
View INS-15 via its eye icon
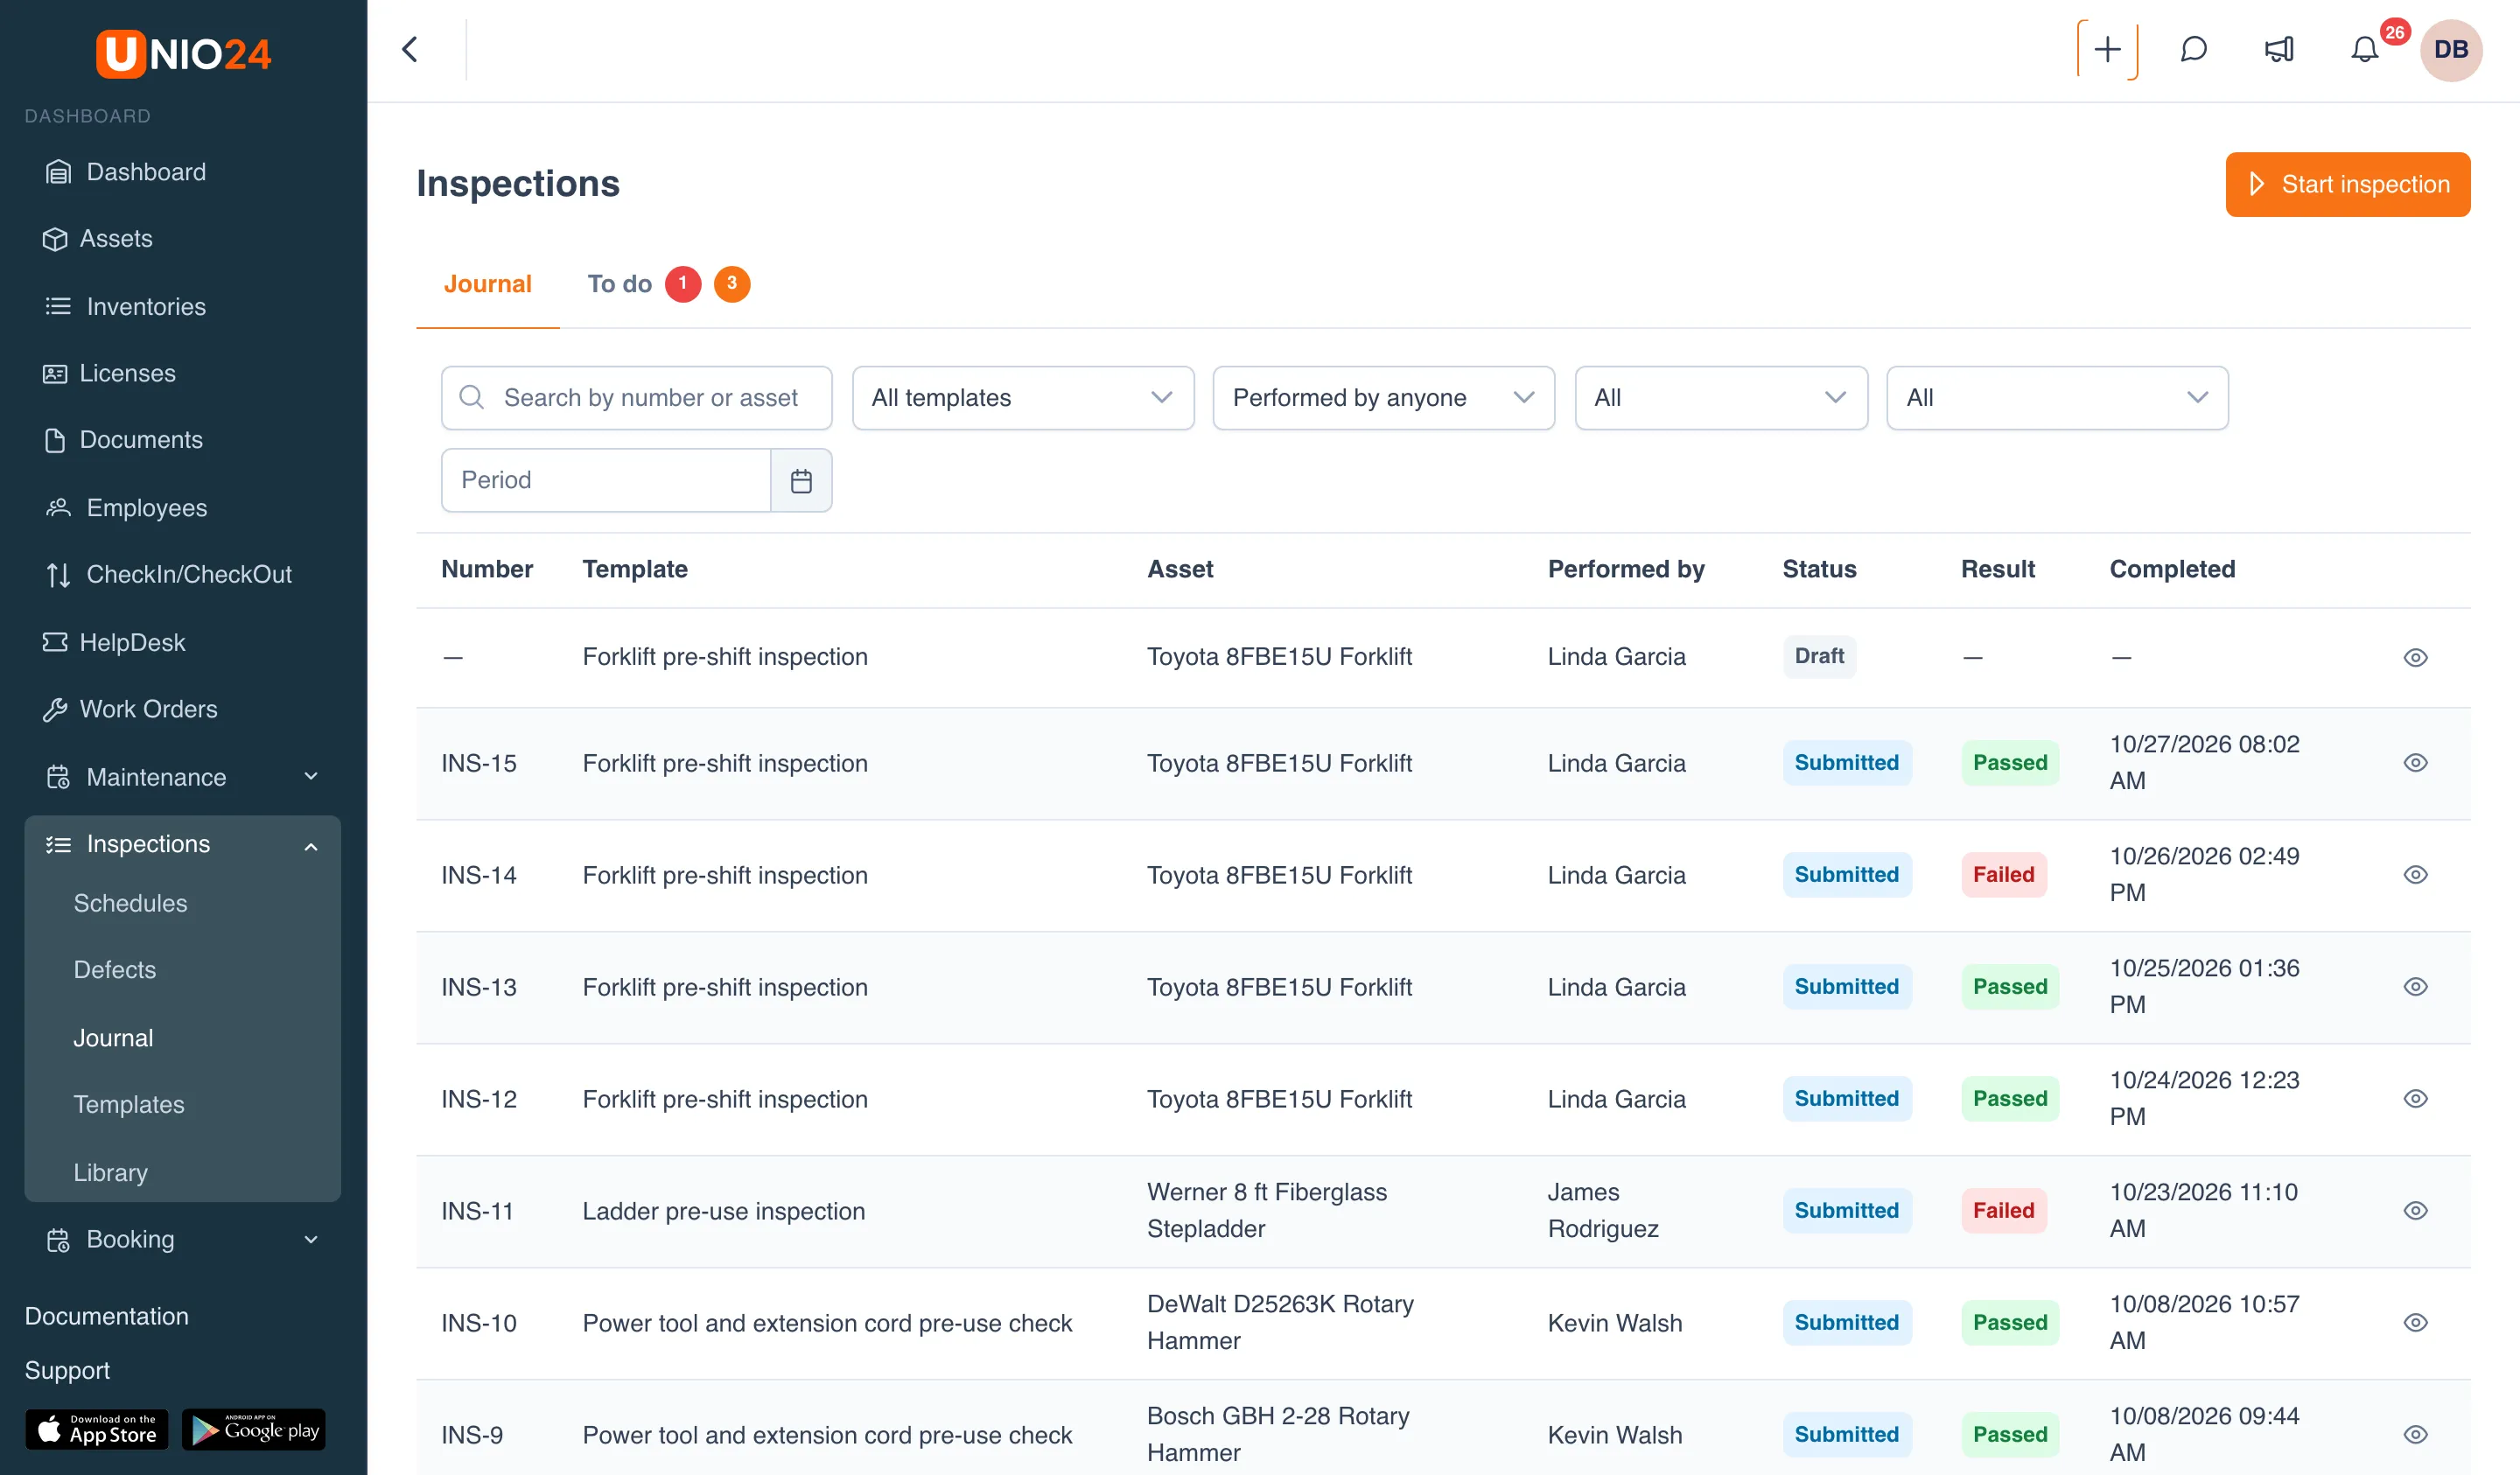(x=2415, y=762)
